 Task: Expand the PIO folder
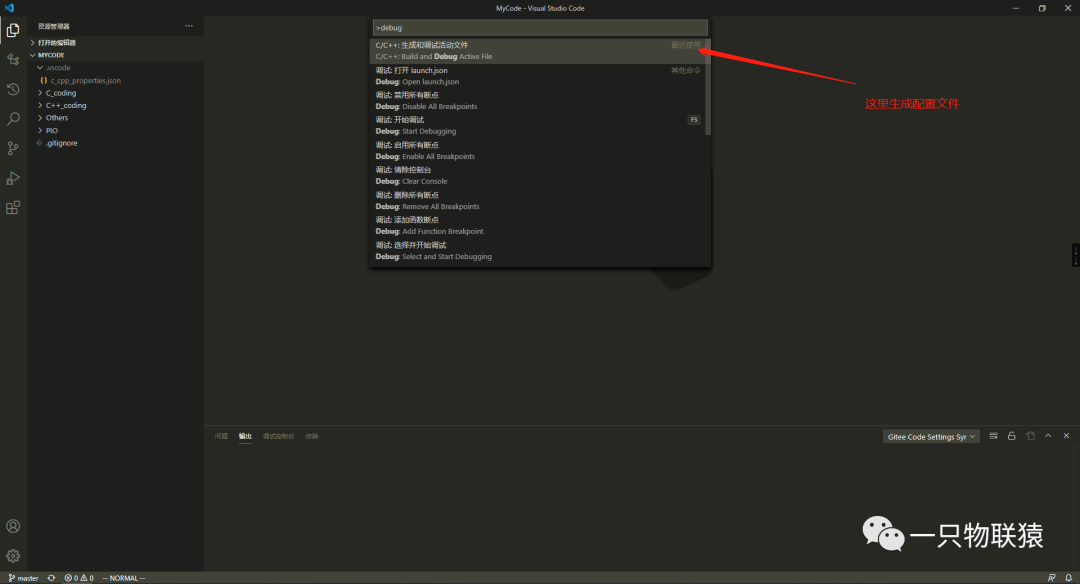pyautogui.click(x=52, y=130)
